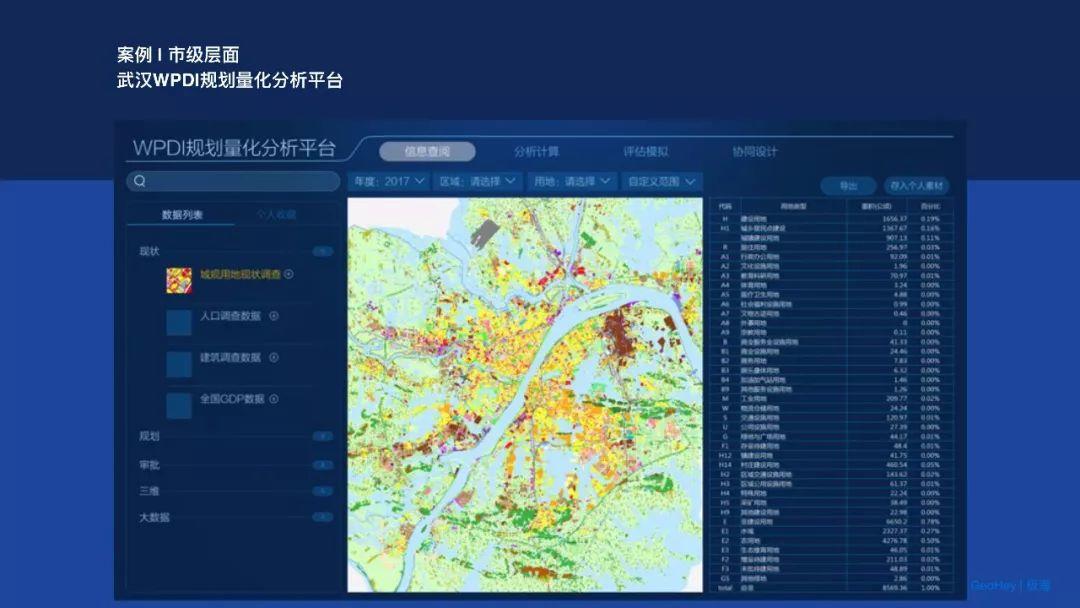Click table row F2 with area 211.03

(832, 560)
